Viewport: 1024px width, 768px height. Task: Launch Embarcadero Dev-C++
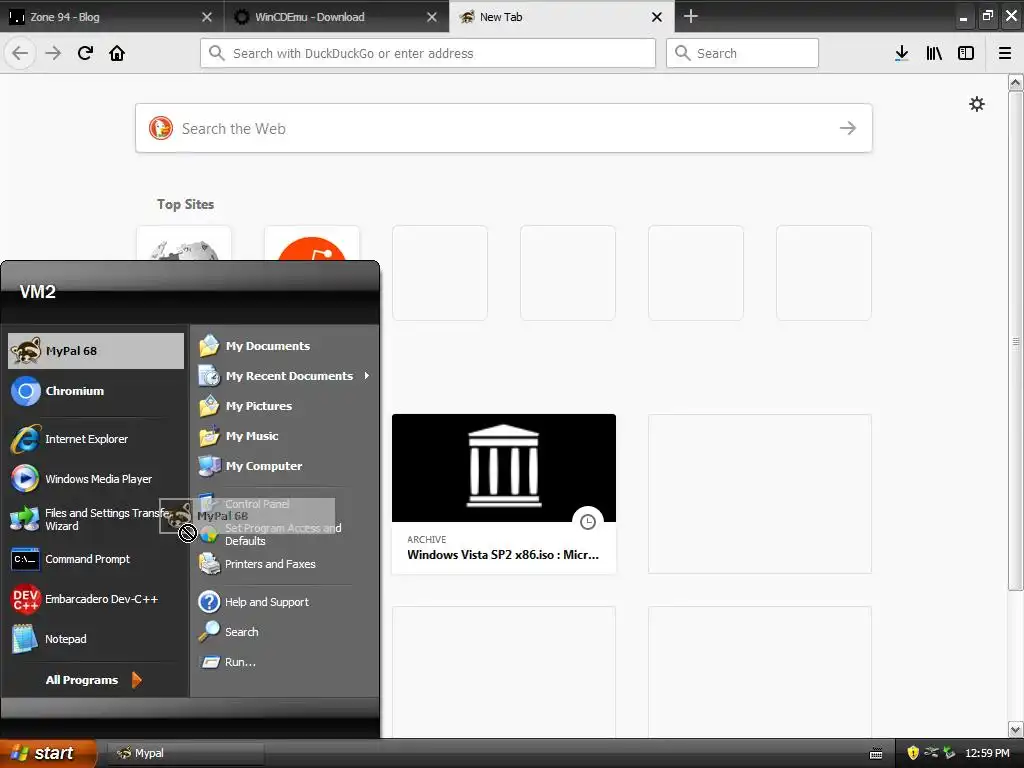96,599
